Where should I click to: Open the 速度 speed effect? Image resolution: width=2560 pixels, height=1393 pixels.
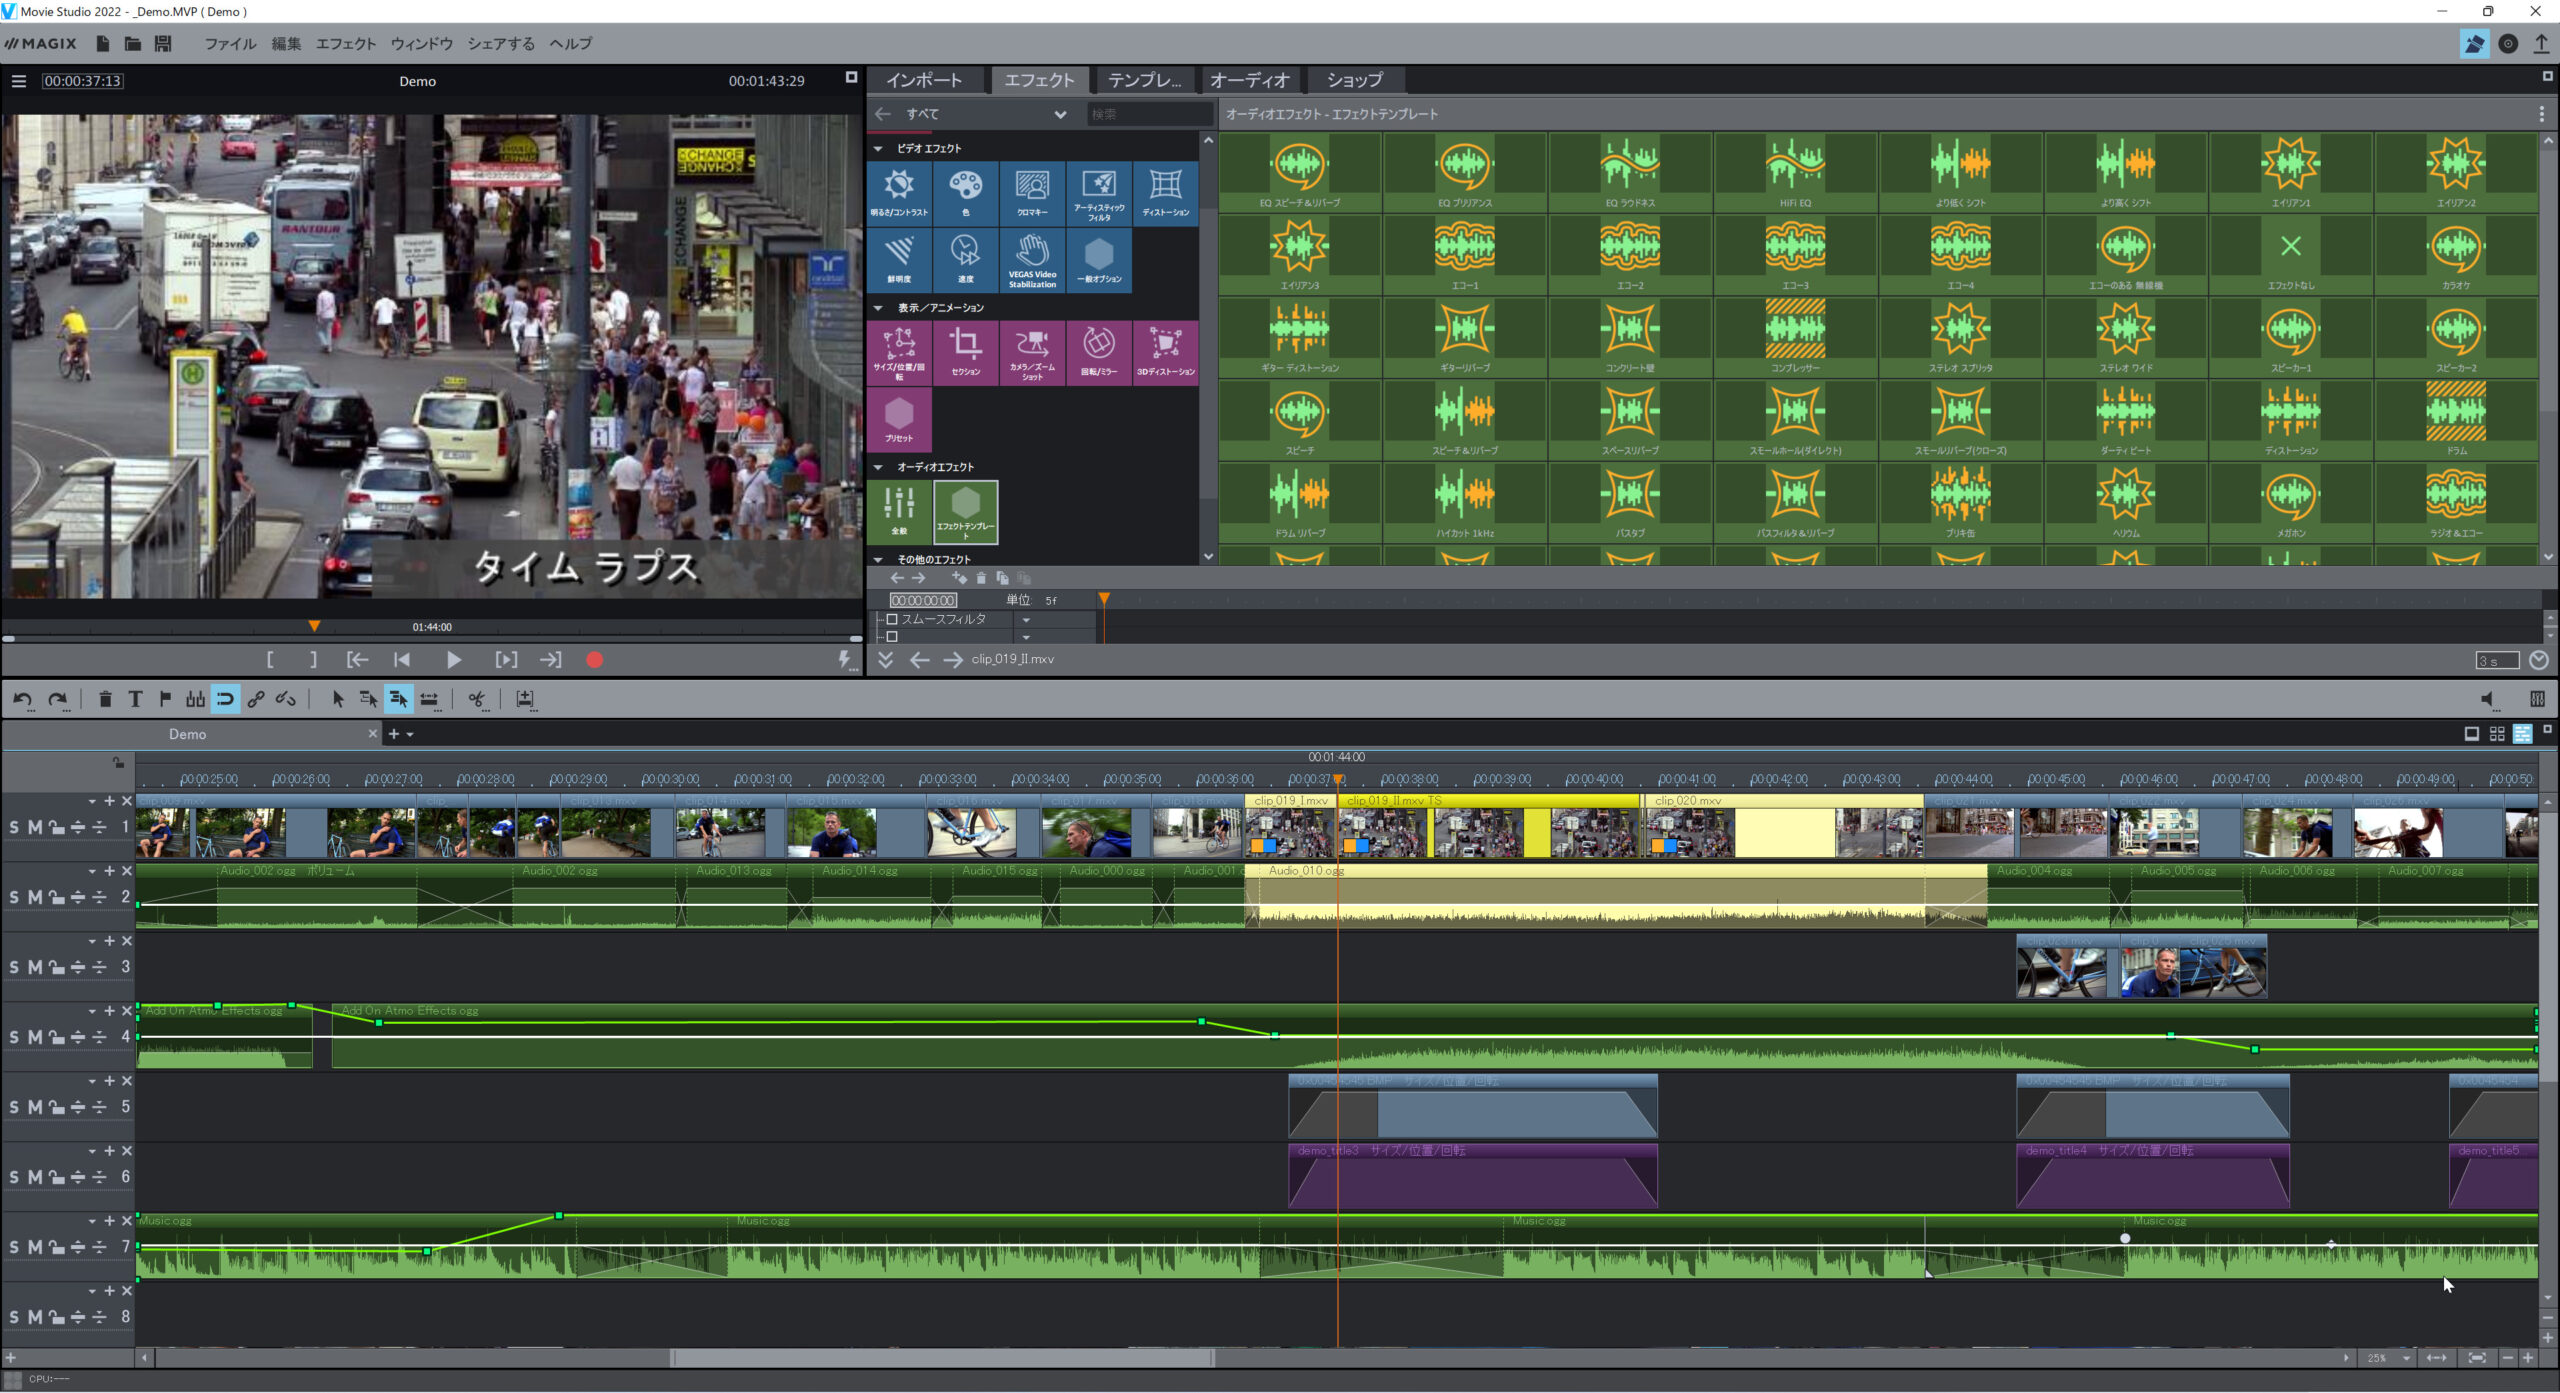tap(965, 260)
